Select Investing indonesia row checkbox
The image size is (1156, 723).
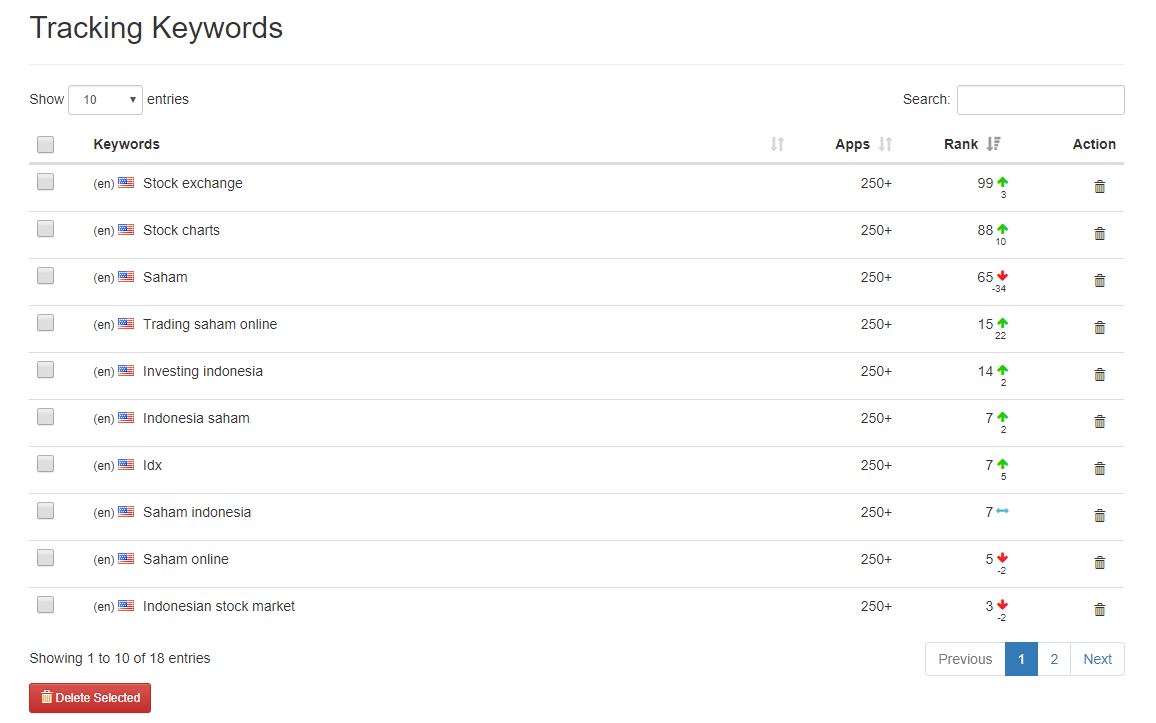[x=46, y=369]
